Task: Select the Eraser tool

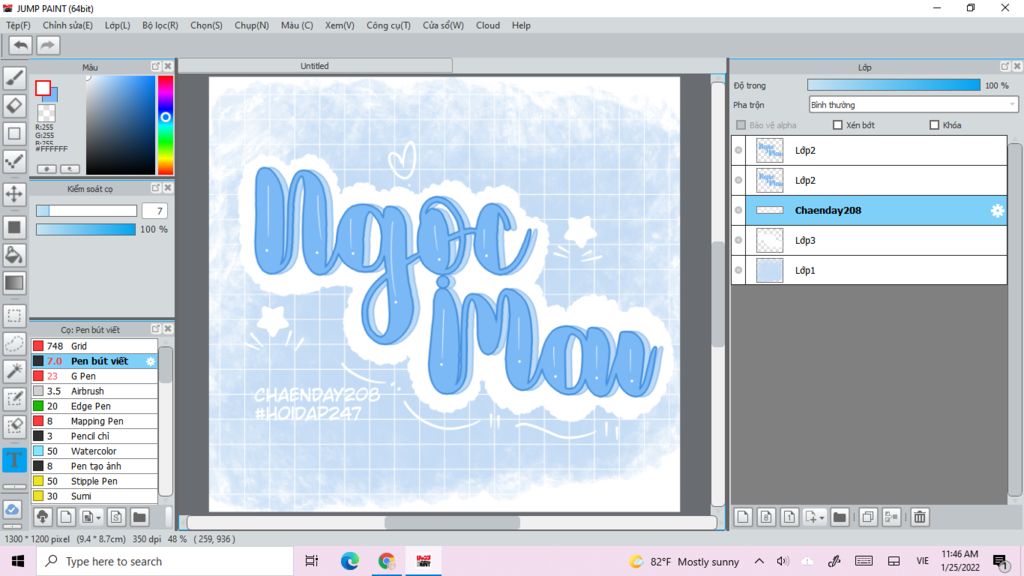Action: 14,106
